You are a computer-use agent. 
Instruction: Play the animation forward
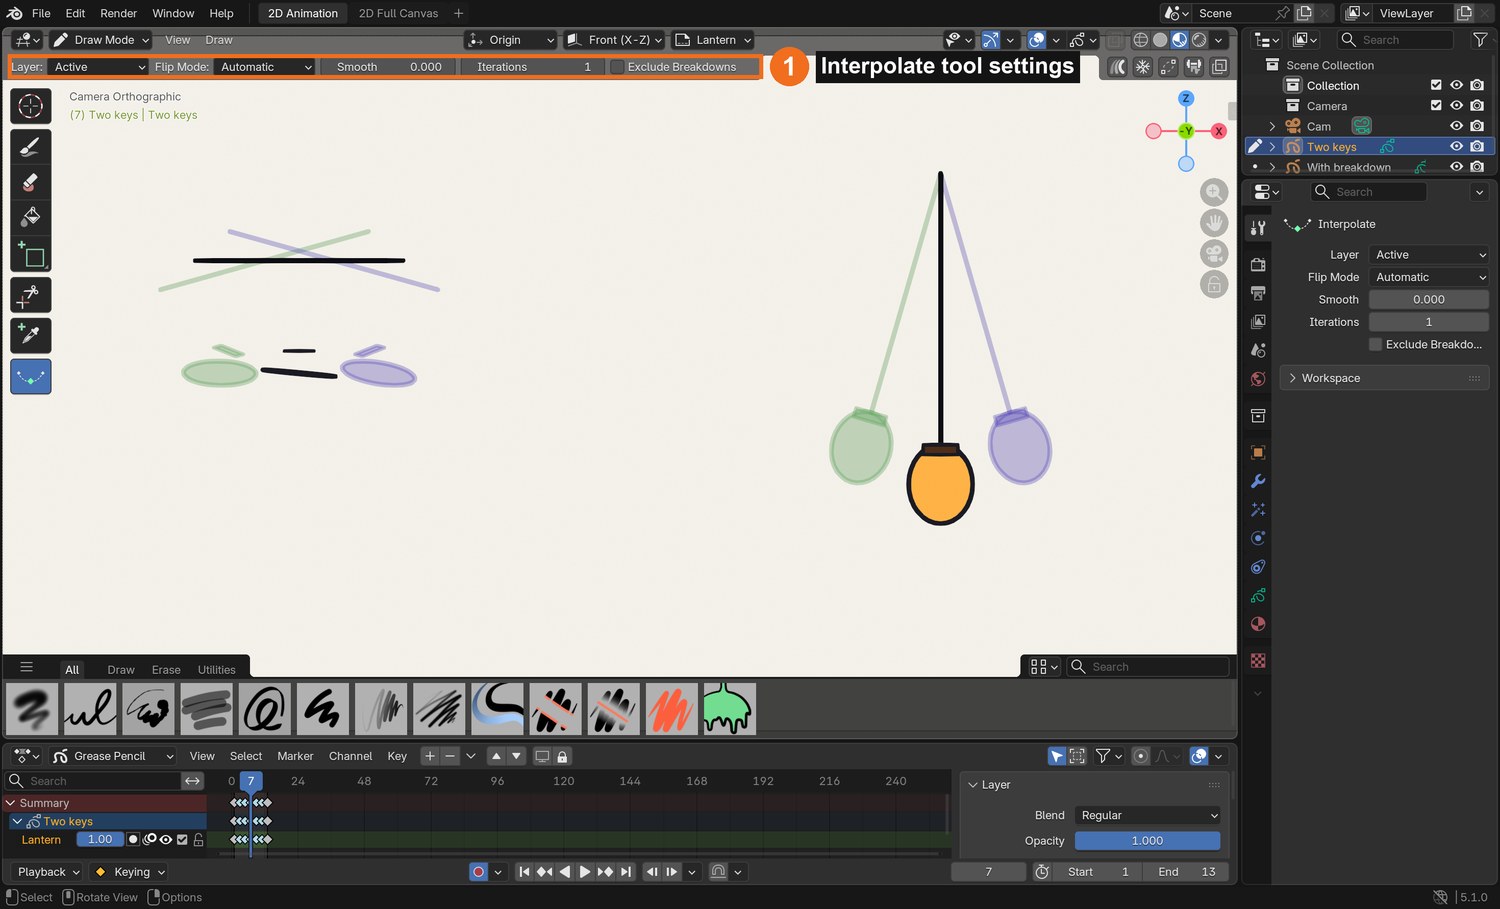585,872
